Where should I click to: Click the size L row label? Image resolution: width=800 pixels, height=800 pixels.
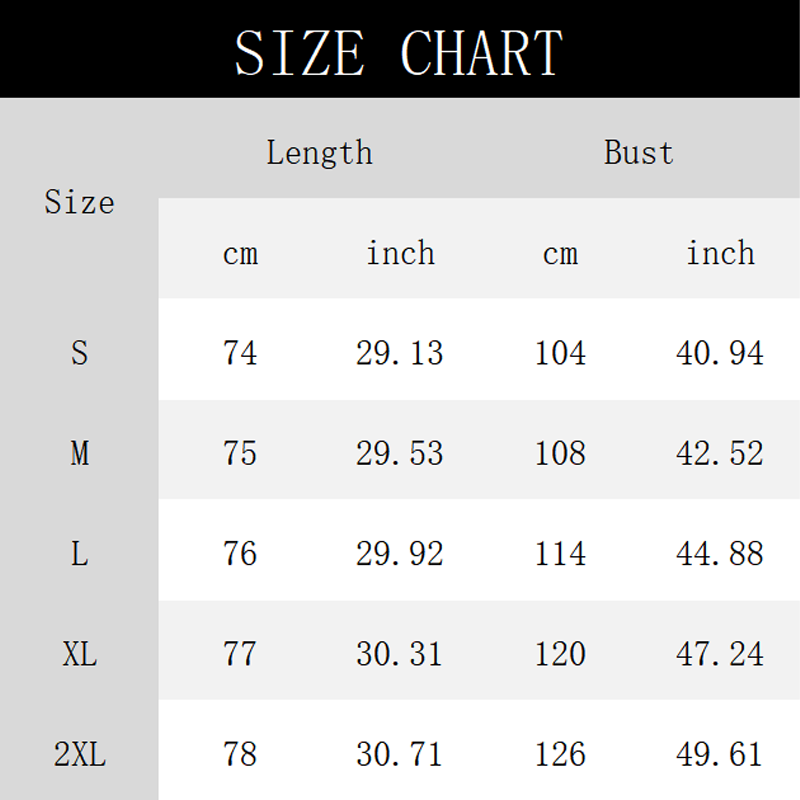point(79,553)
